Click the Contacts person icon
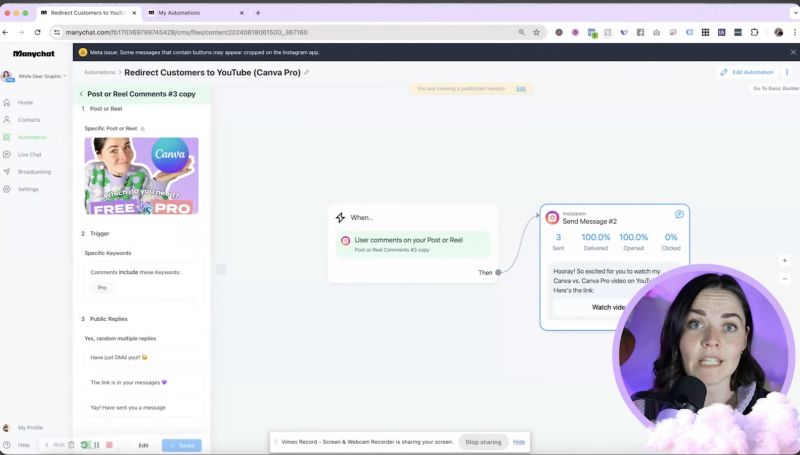800x455 pixels. coord(7,120)
